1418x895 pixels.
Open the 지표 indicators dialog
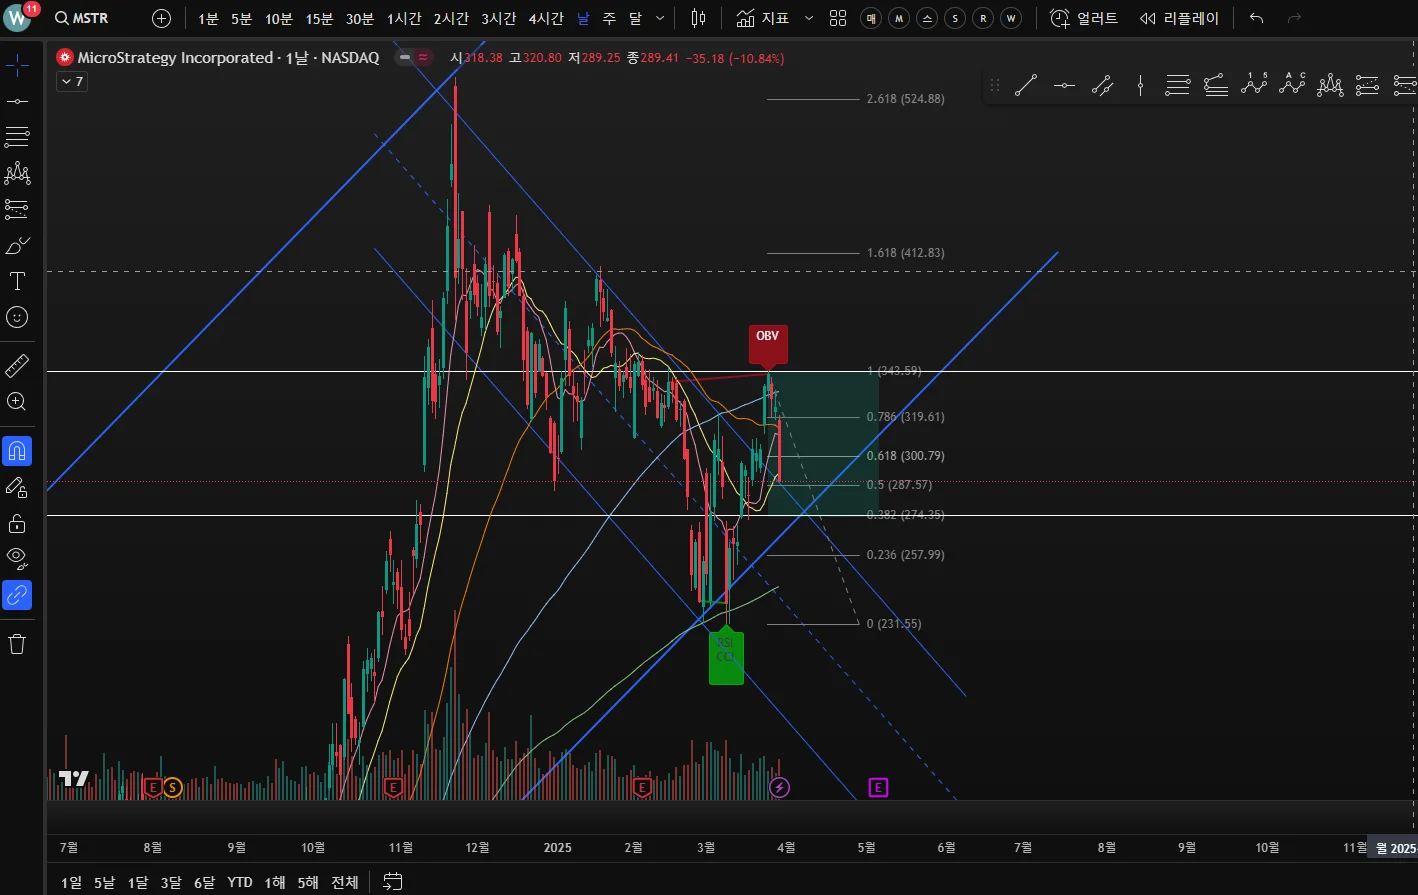point(762,18)
